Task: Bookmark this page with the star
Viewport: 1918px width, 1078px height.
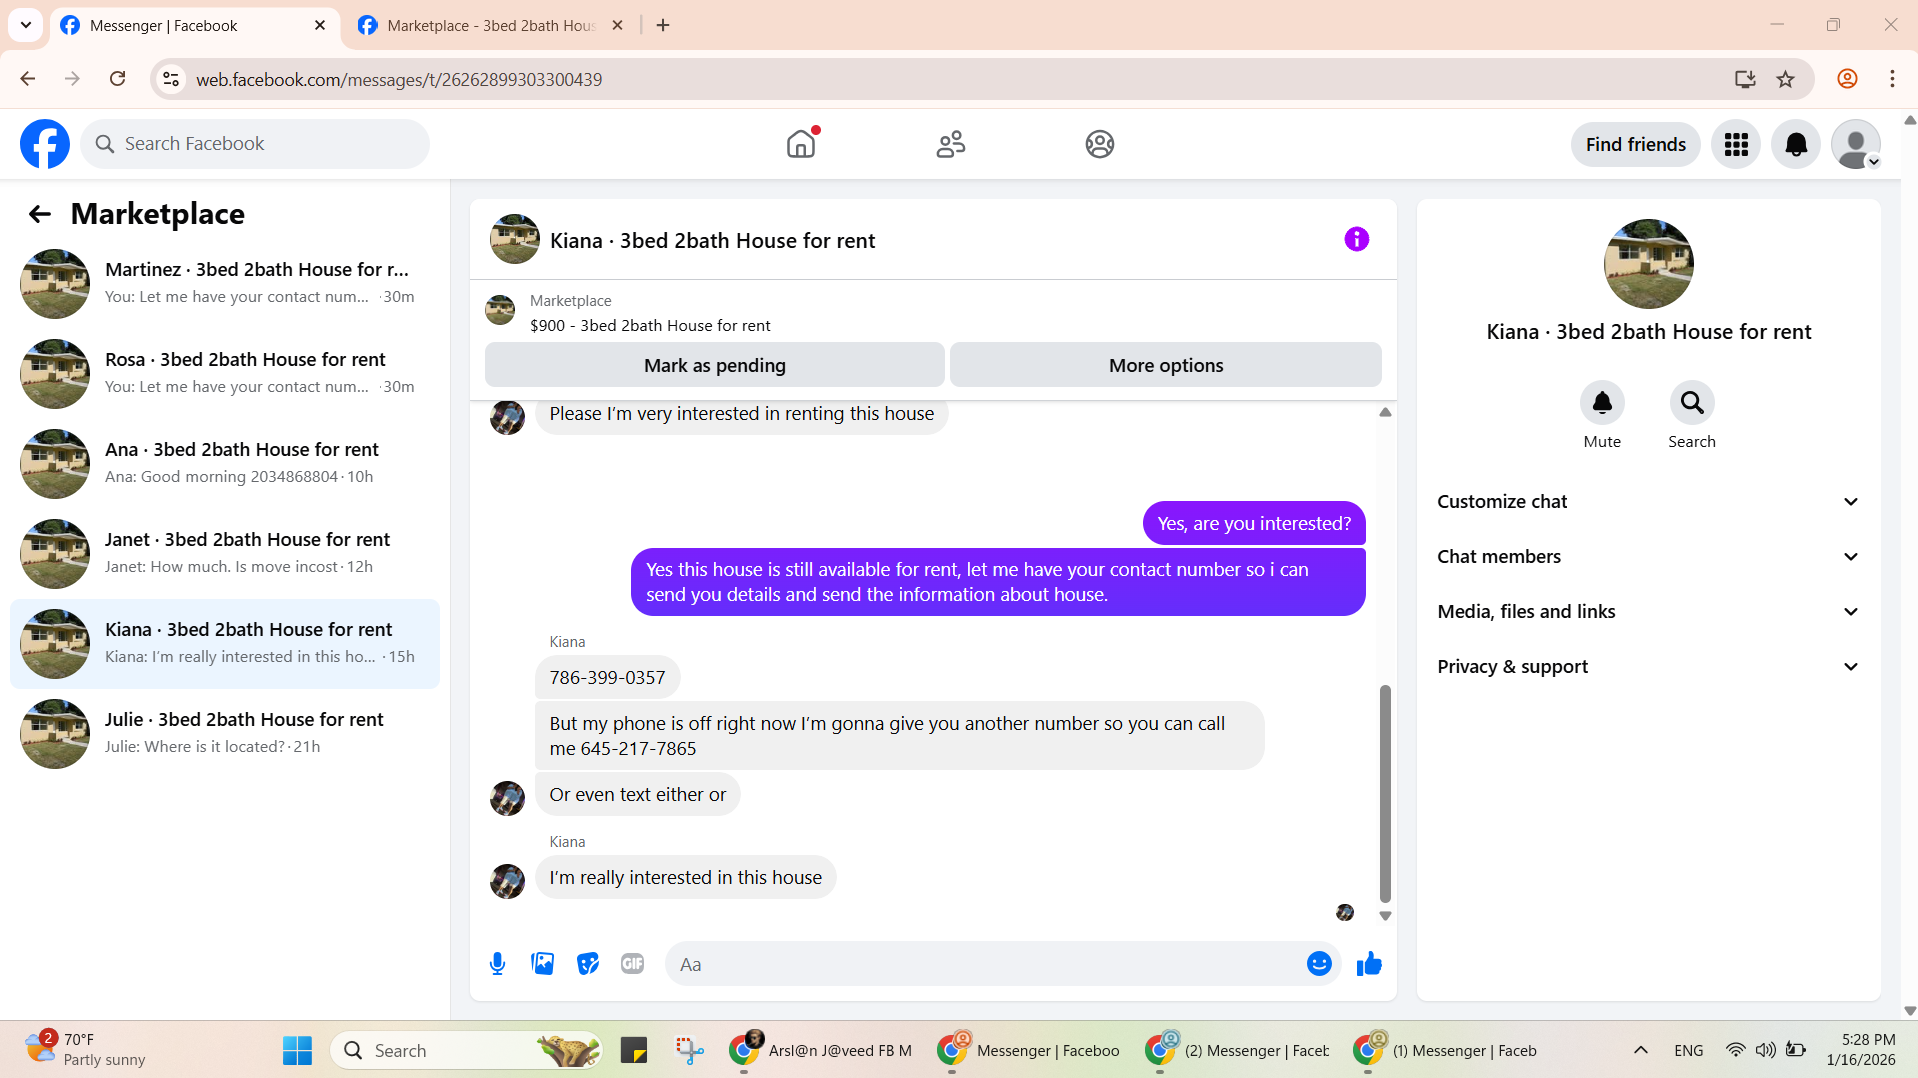Action: (x=1785, y=79)
